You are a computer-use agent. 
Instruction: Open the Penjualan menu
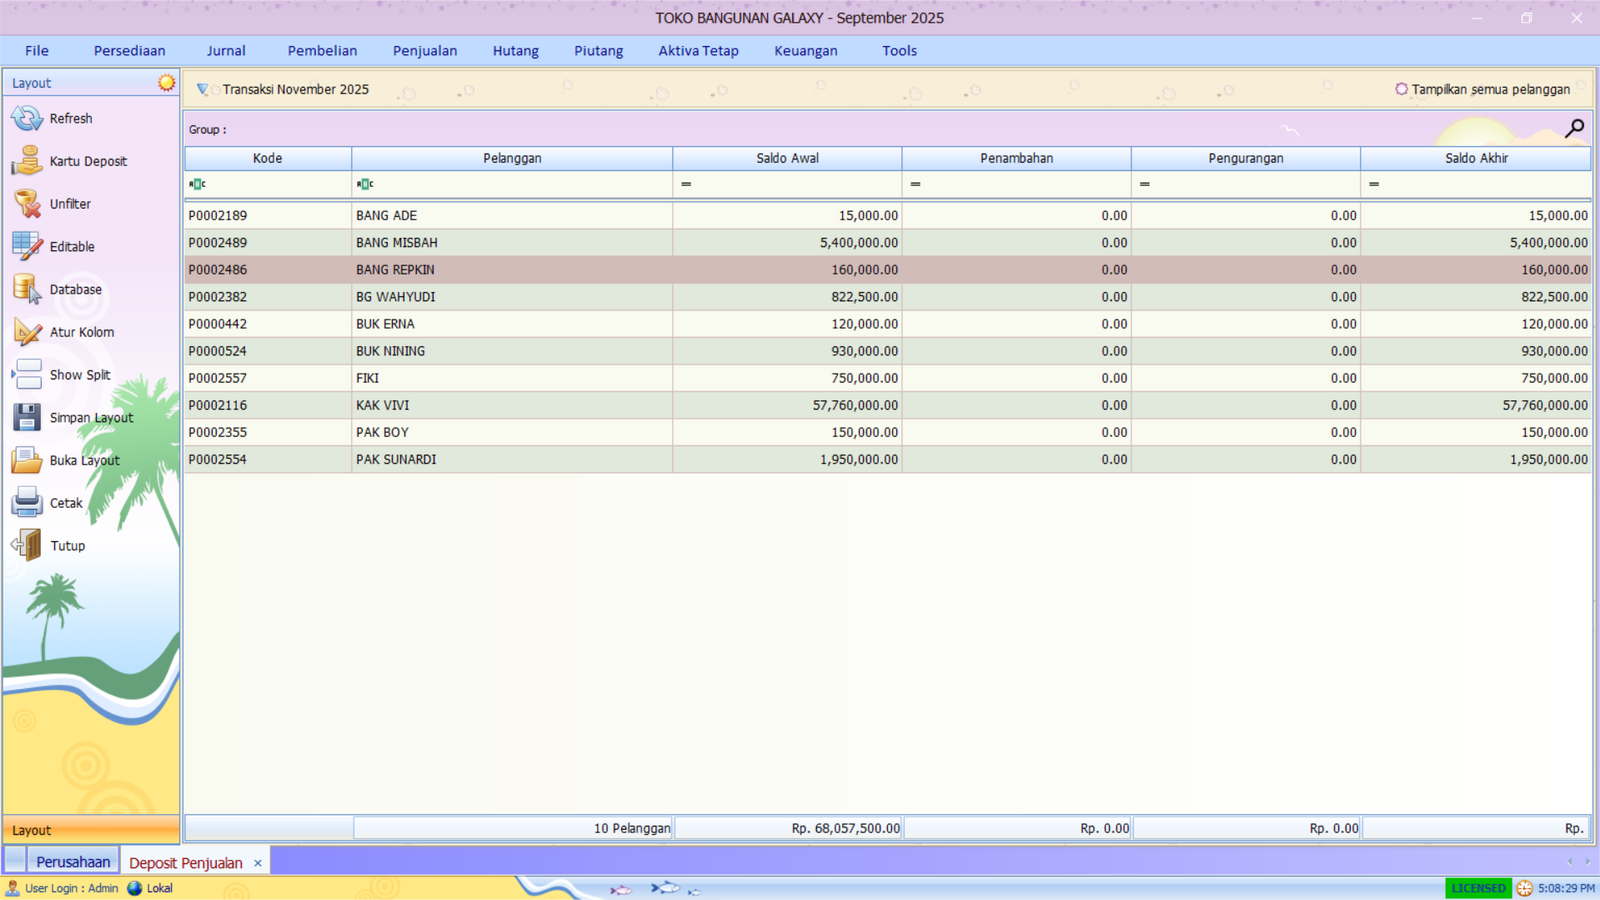pos(424,50)
